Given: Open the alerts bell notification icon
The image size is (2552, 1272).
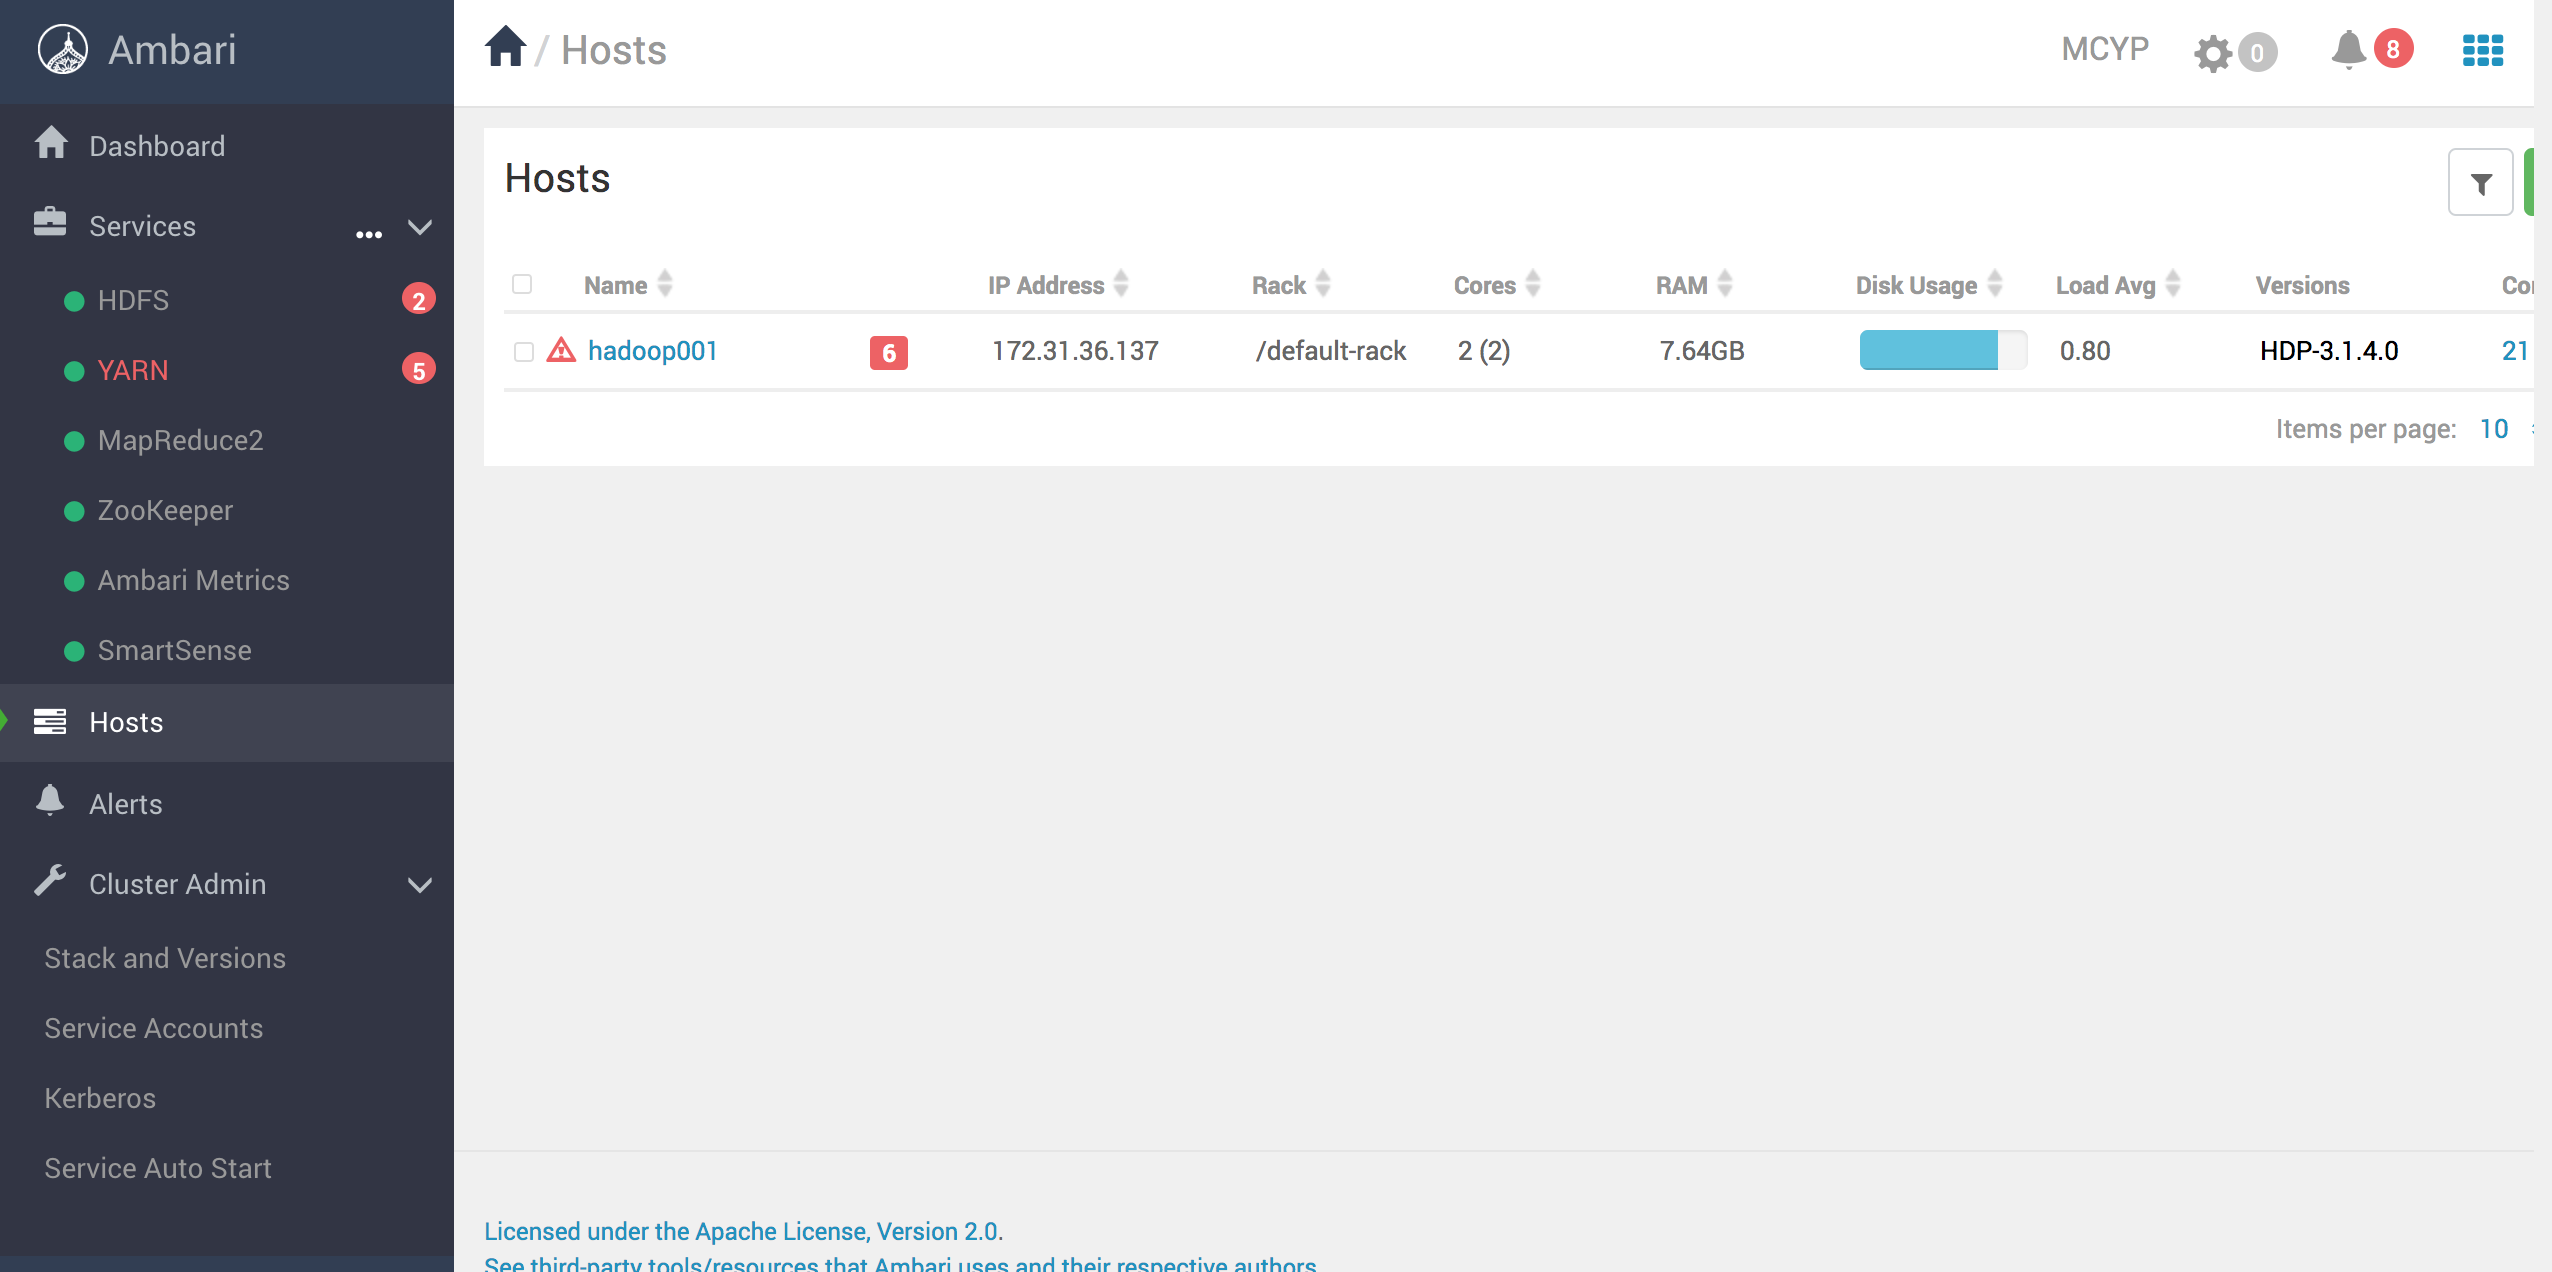Looking at the screenshot, I should pyautogui.click(x=2349, y=48).
